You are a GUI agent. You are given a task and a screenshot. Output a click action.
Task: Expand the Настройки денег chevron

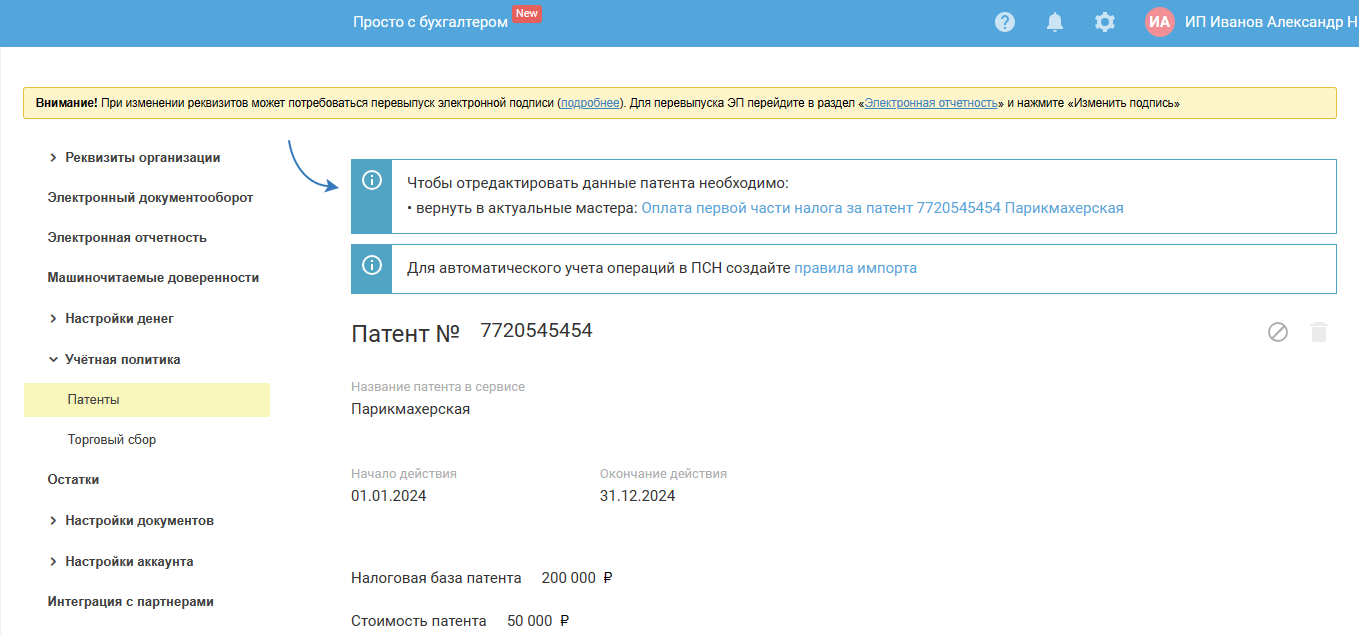(53, 319)
